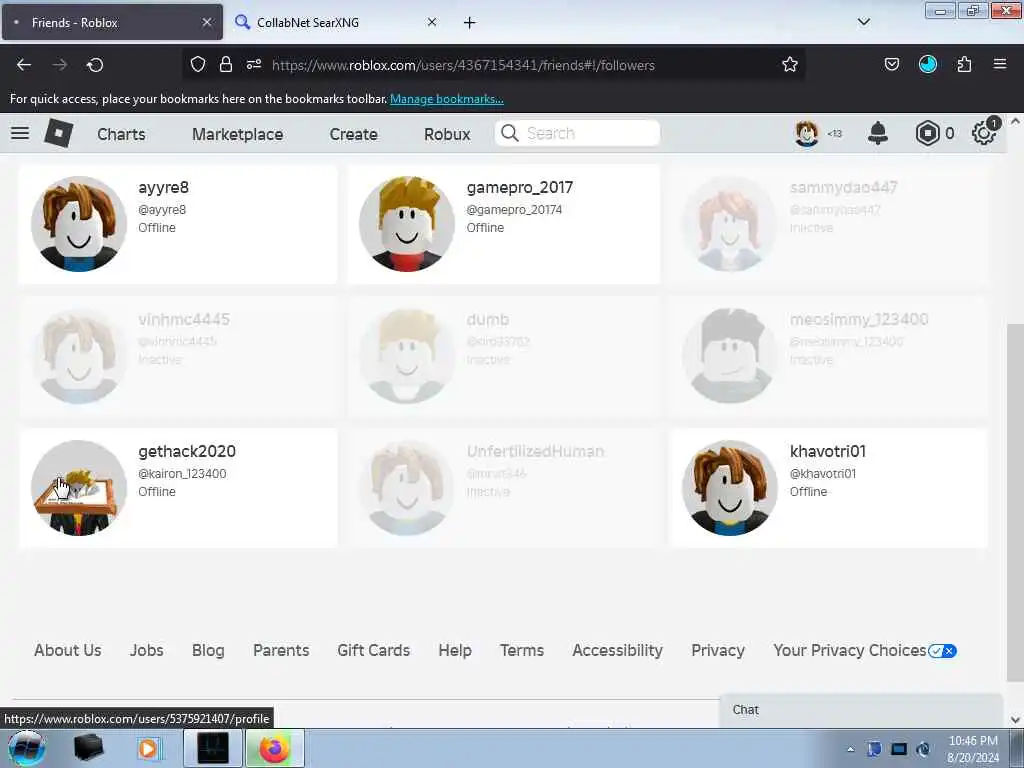Open the Create menu item
This screenshot has height=768, width=1024.
click(353, 134)
